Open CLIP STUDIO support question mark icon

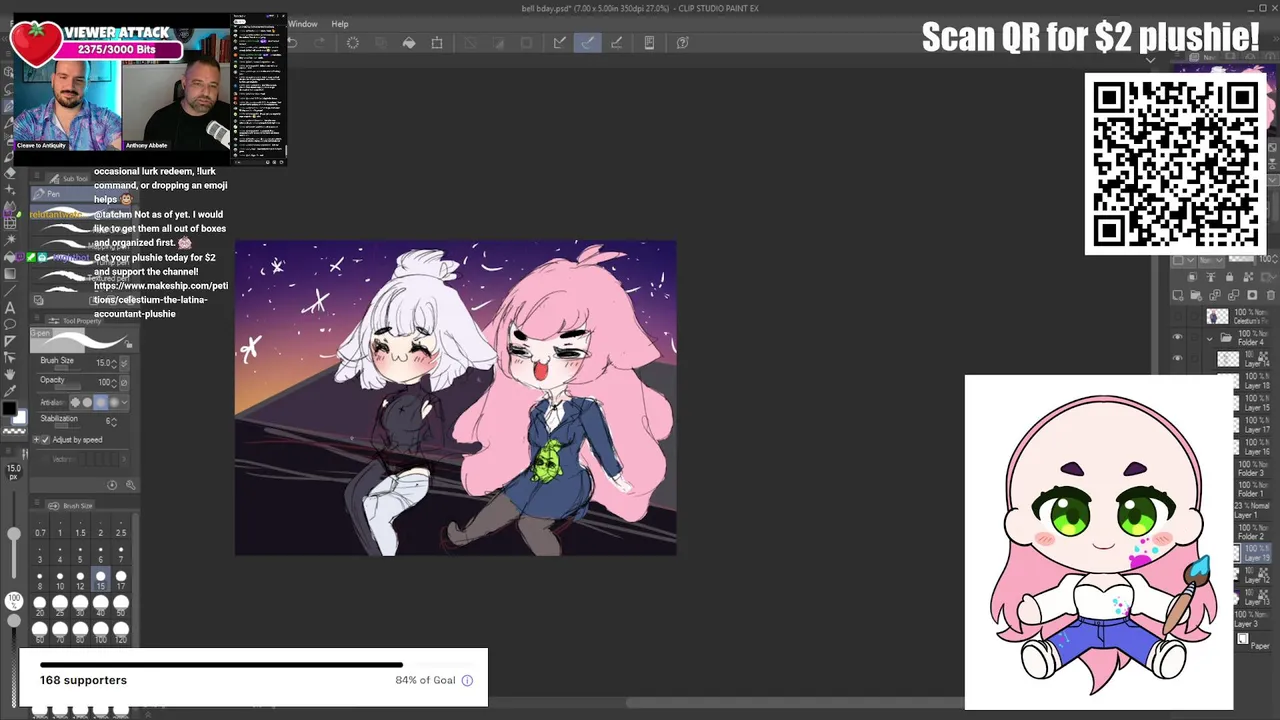click(682, 43)
